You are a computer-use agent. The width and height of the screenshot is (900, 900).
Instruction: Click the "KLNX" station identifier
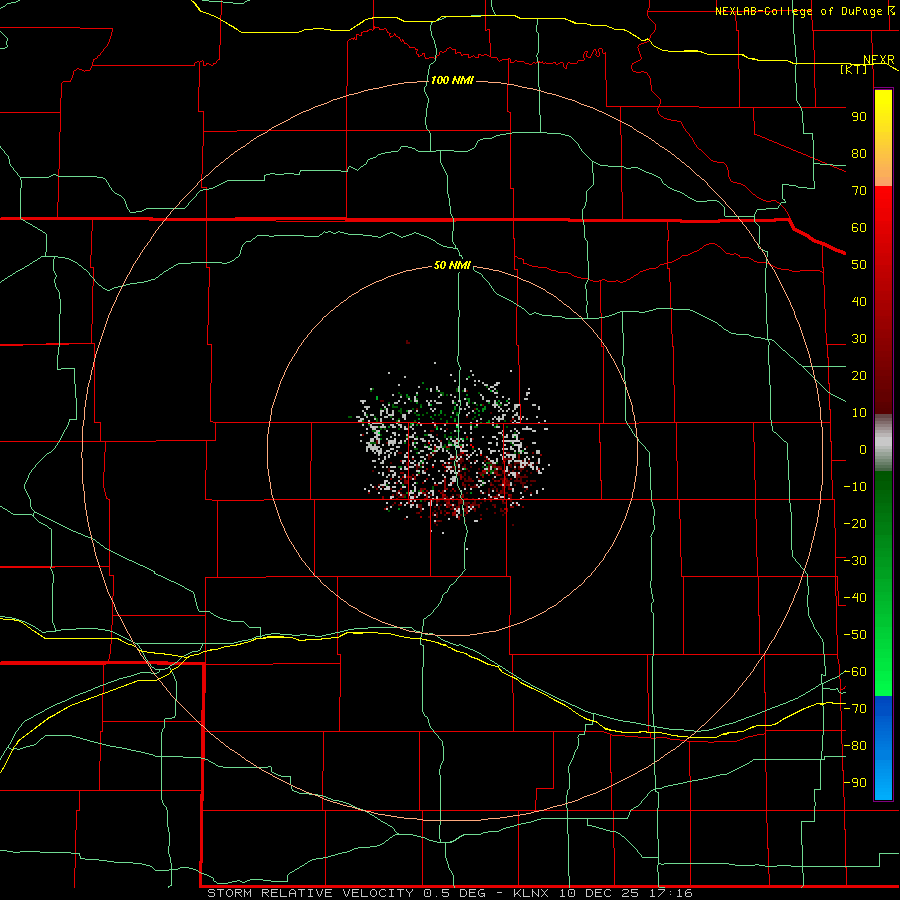(531, 893)
